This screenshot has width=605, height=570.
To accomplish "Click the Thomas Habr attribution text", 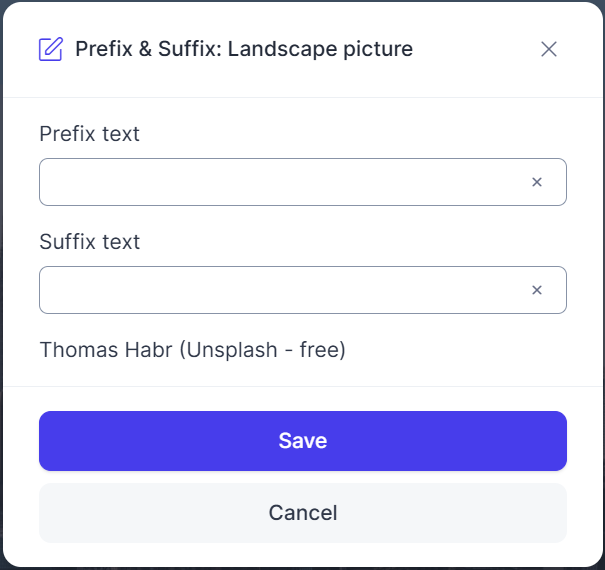I will click(193, 350).
